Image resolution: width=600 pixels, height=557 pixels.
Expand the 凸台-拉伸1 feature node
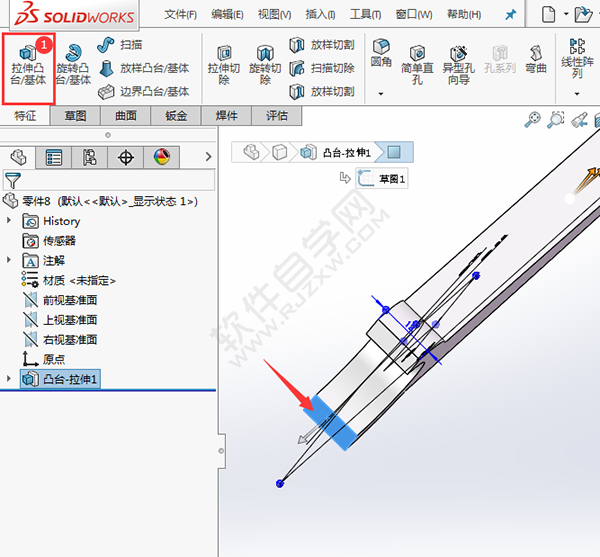tap(9, 378)
